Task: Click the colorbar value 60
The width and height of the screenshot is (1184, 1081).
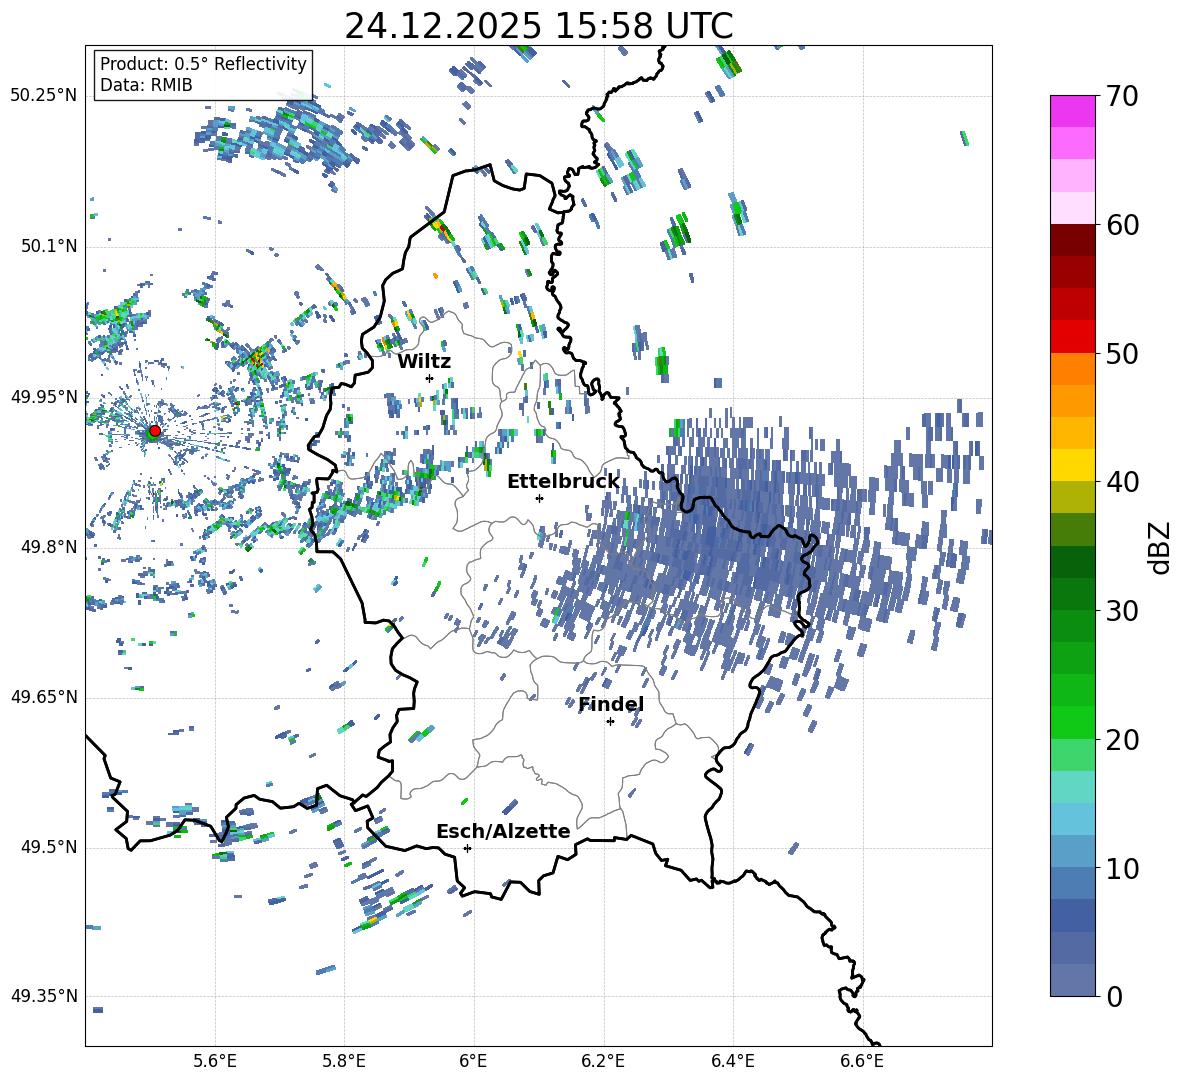Action: tap(1122, 225)
